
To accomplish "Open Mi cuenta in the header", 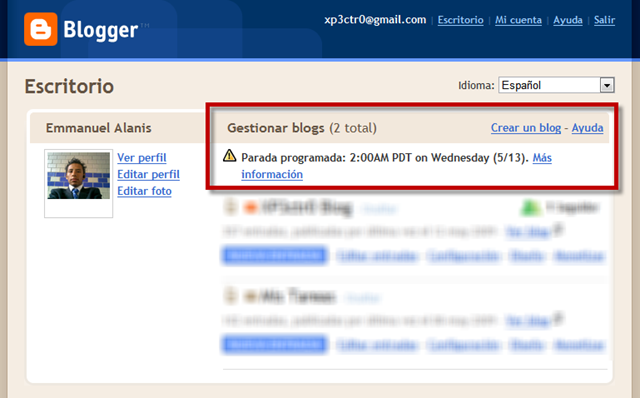I will [x=518, y=20].
